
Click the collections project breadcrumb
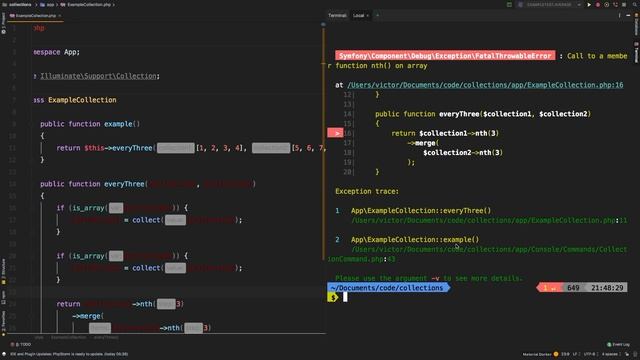tap(20, 4)
